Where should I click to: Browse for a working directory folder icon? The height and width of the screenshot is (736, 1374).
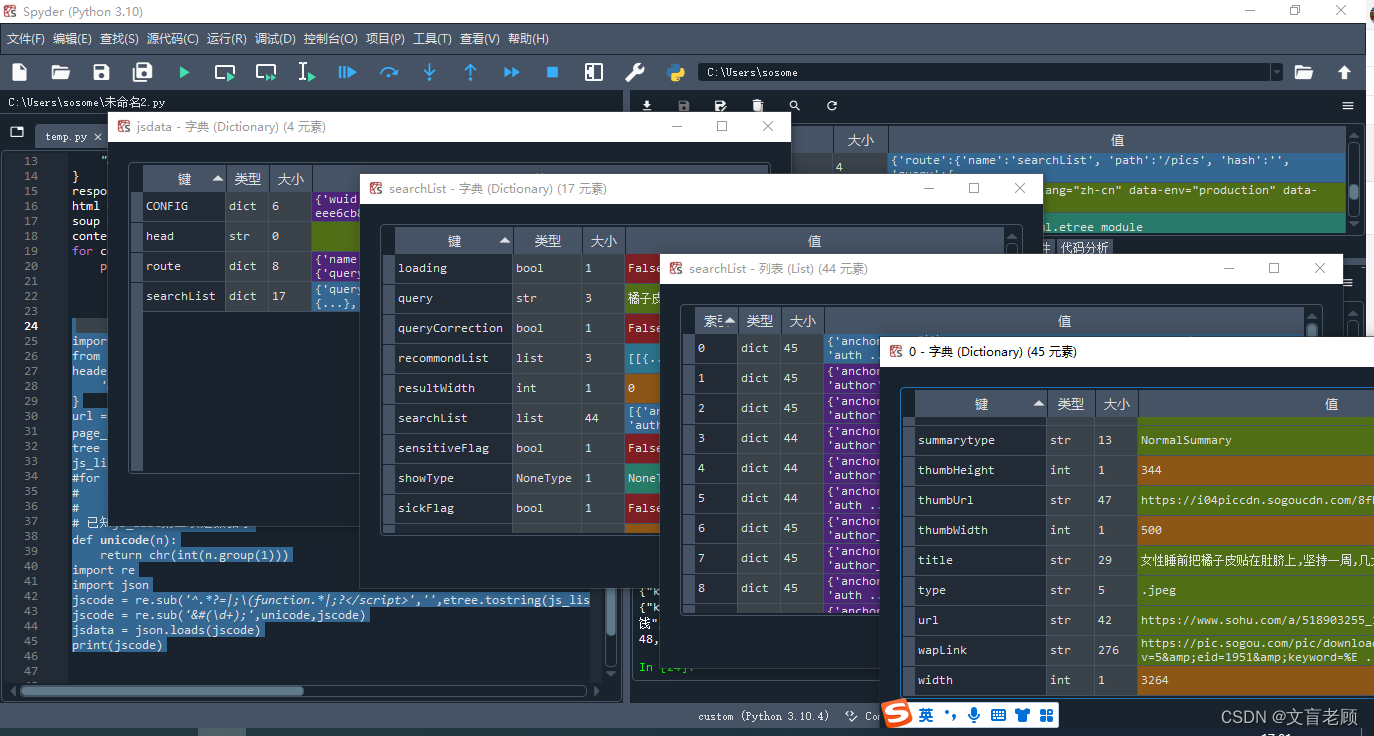(1303, 72)
